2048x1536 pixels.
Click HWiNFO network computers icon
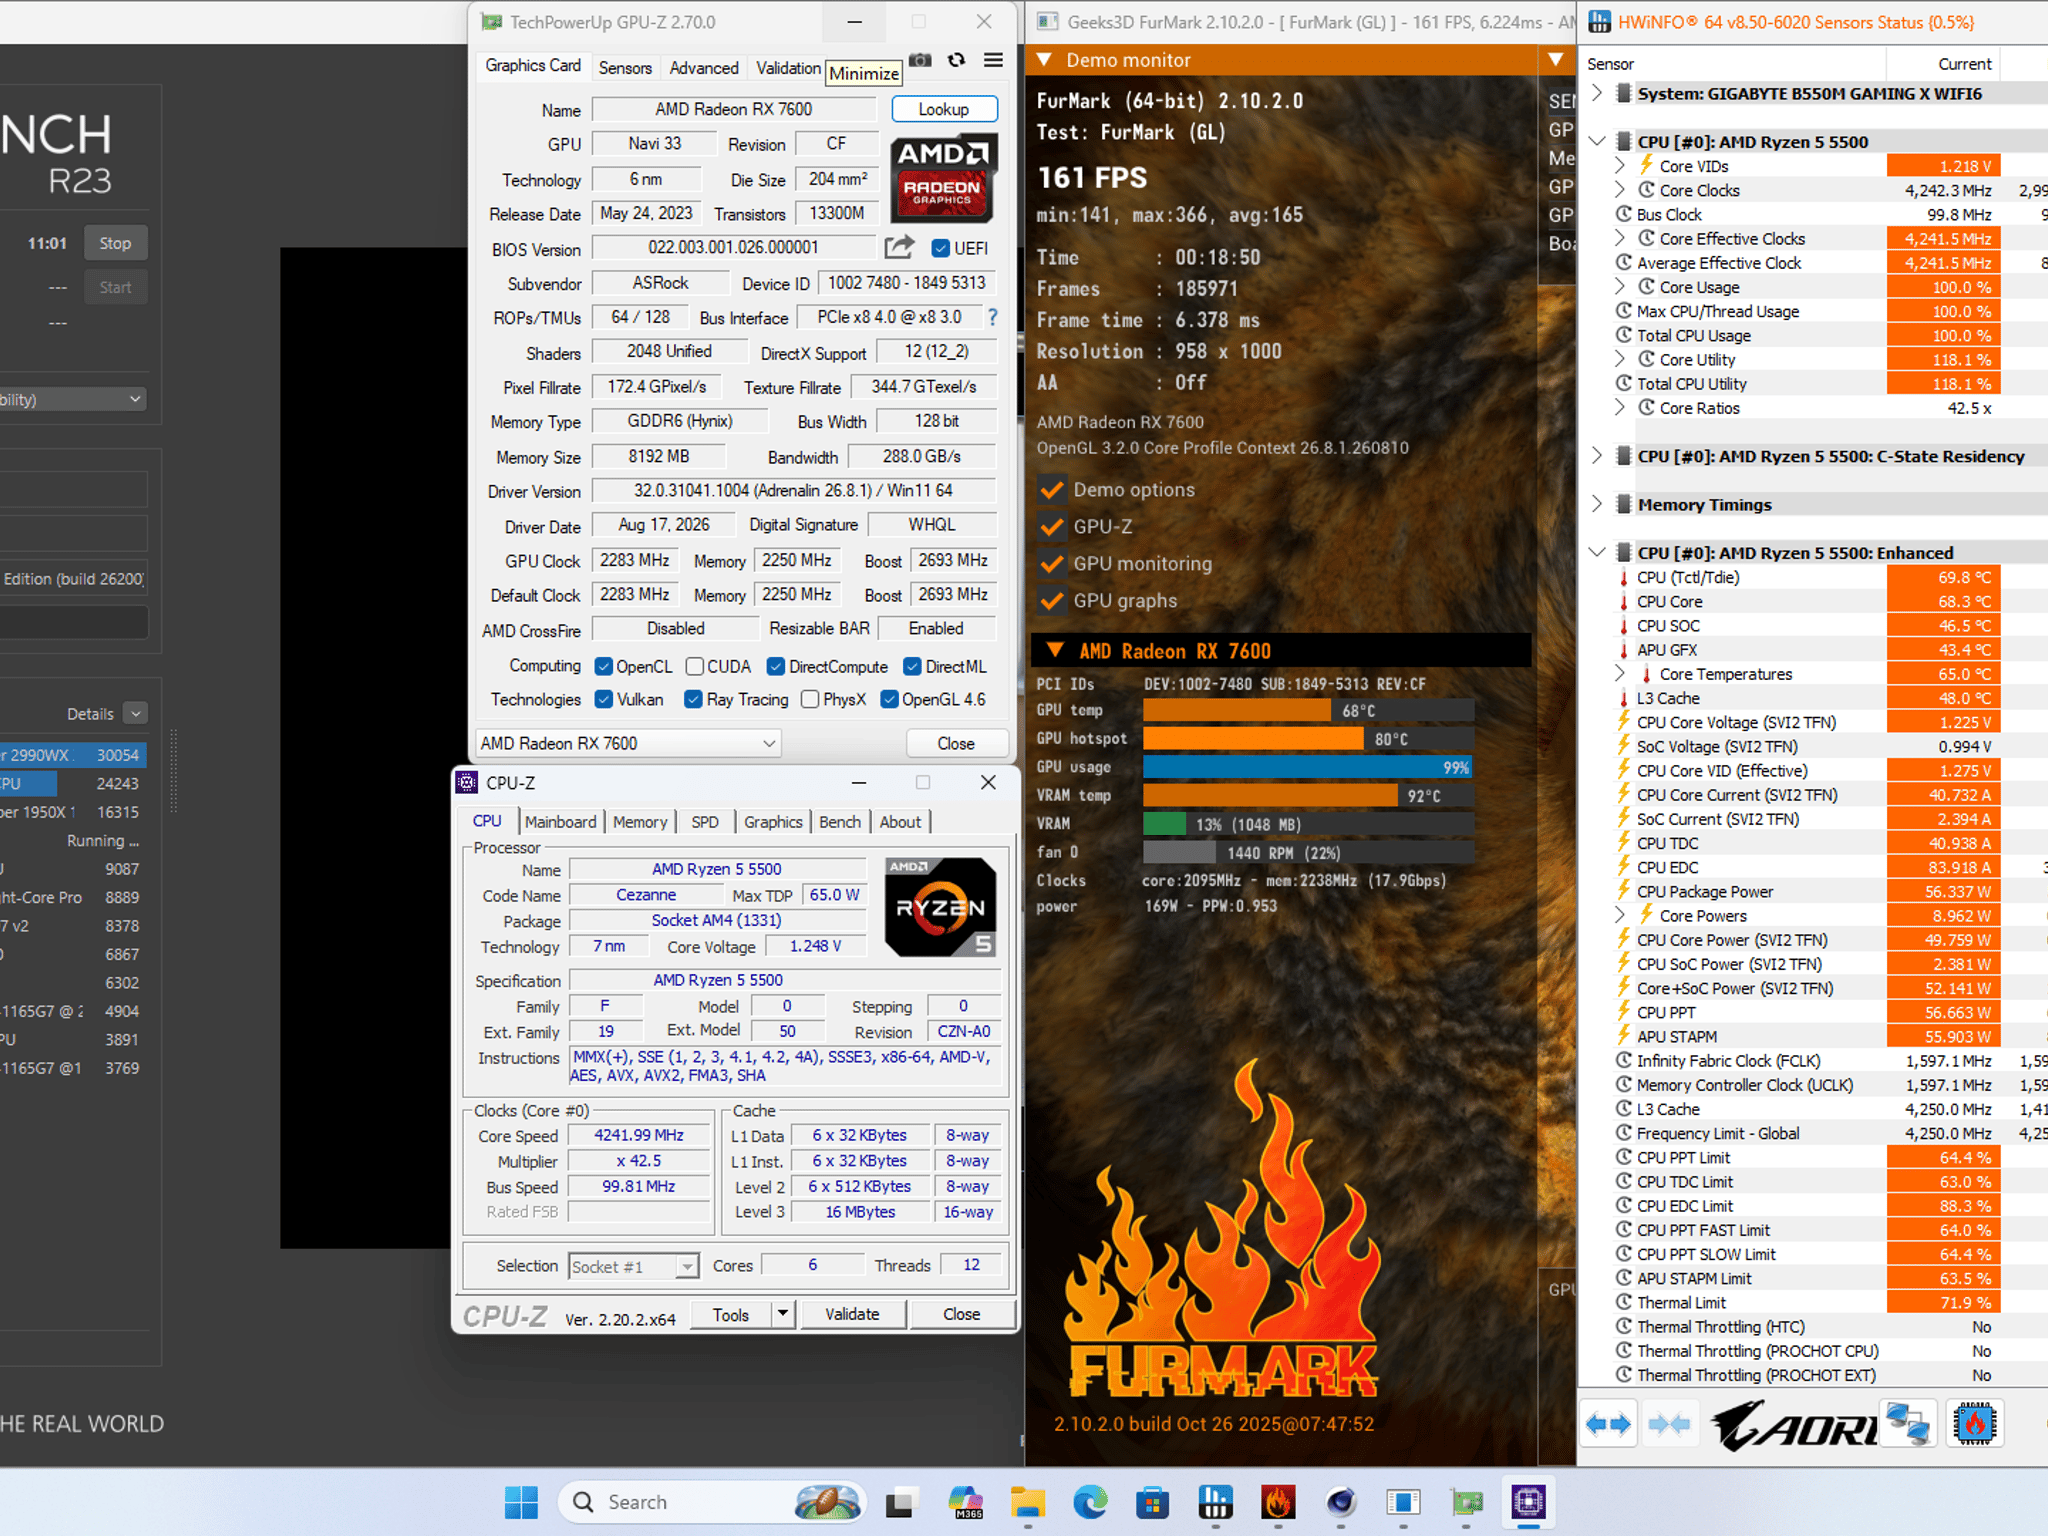(x=1907, y=1424)
